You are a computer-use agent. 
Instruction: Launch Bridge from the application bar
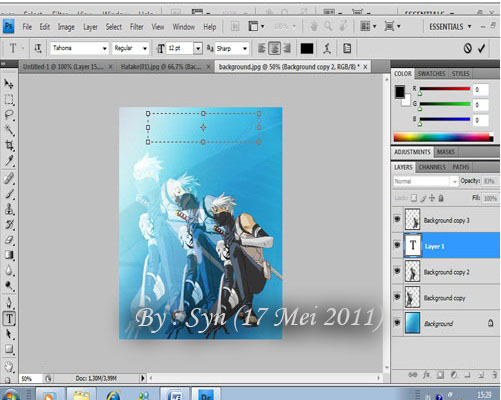tap(235, 26)
